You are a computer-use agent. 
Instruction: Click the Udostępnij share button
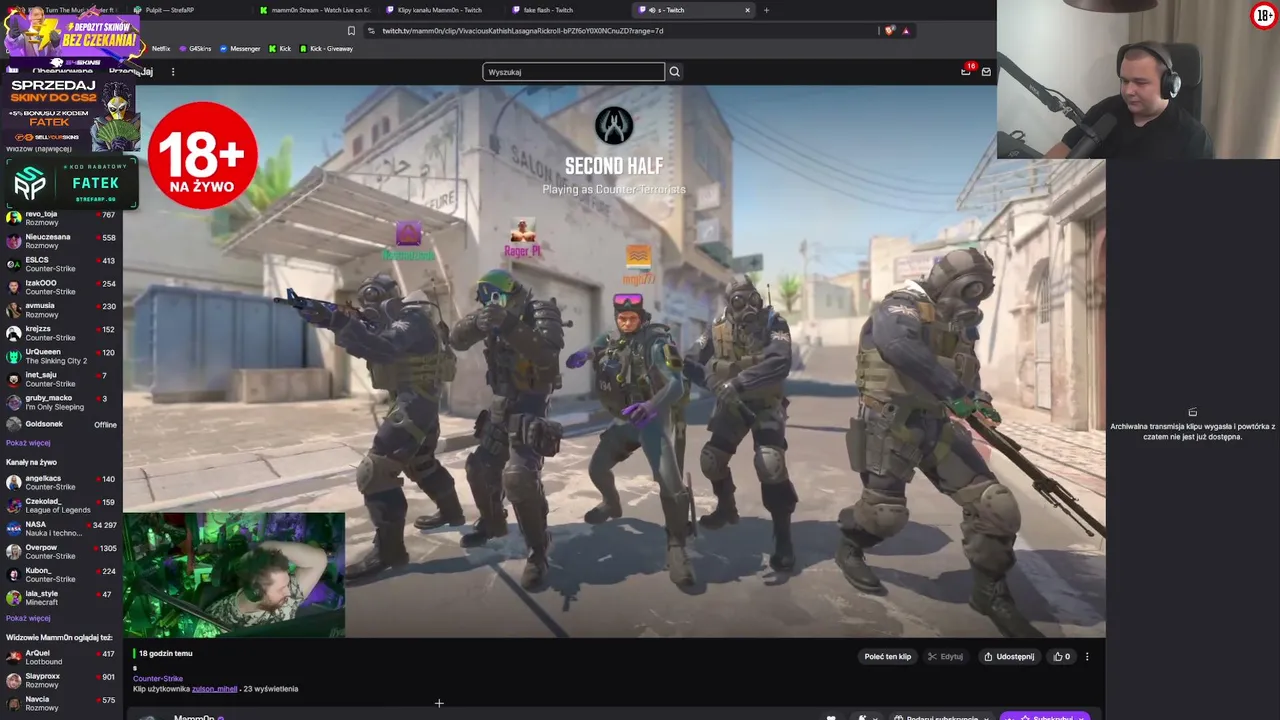[1009, 657]
